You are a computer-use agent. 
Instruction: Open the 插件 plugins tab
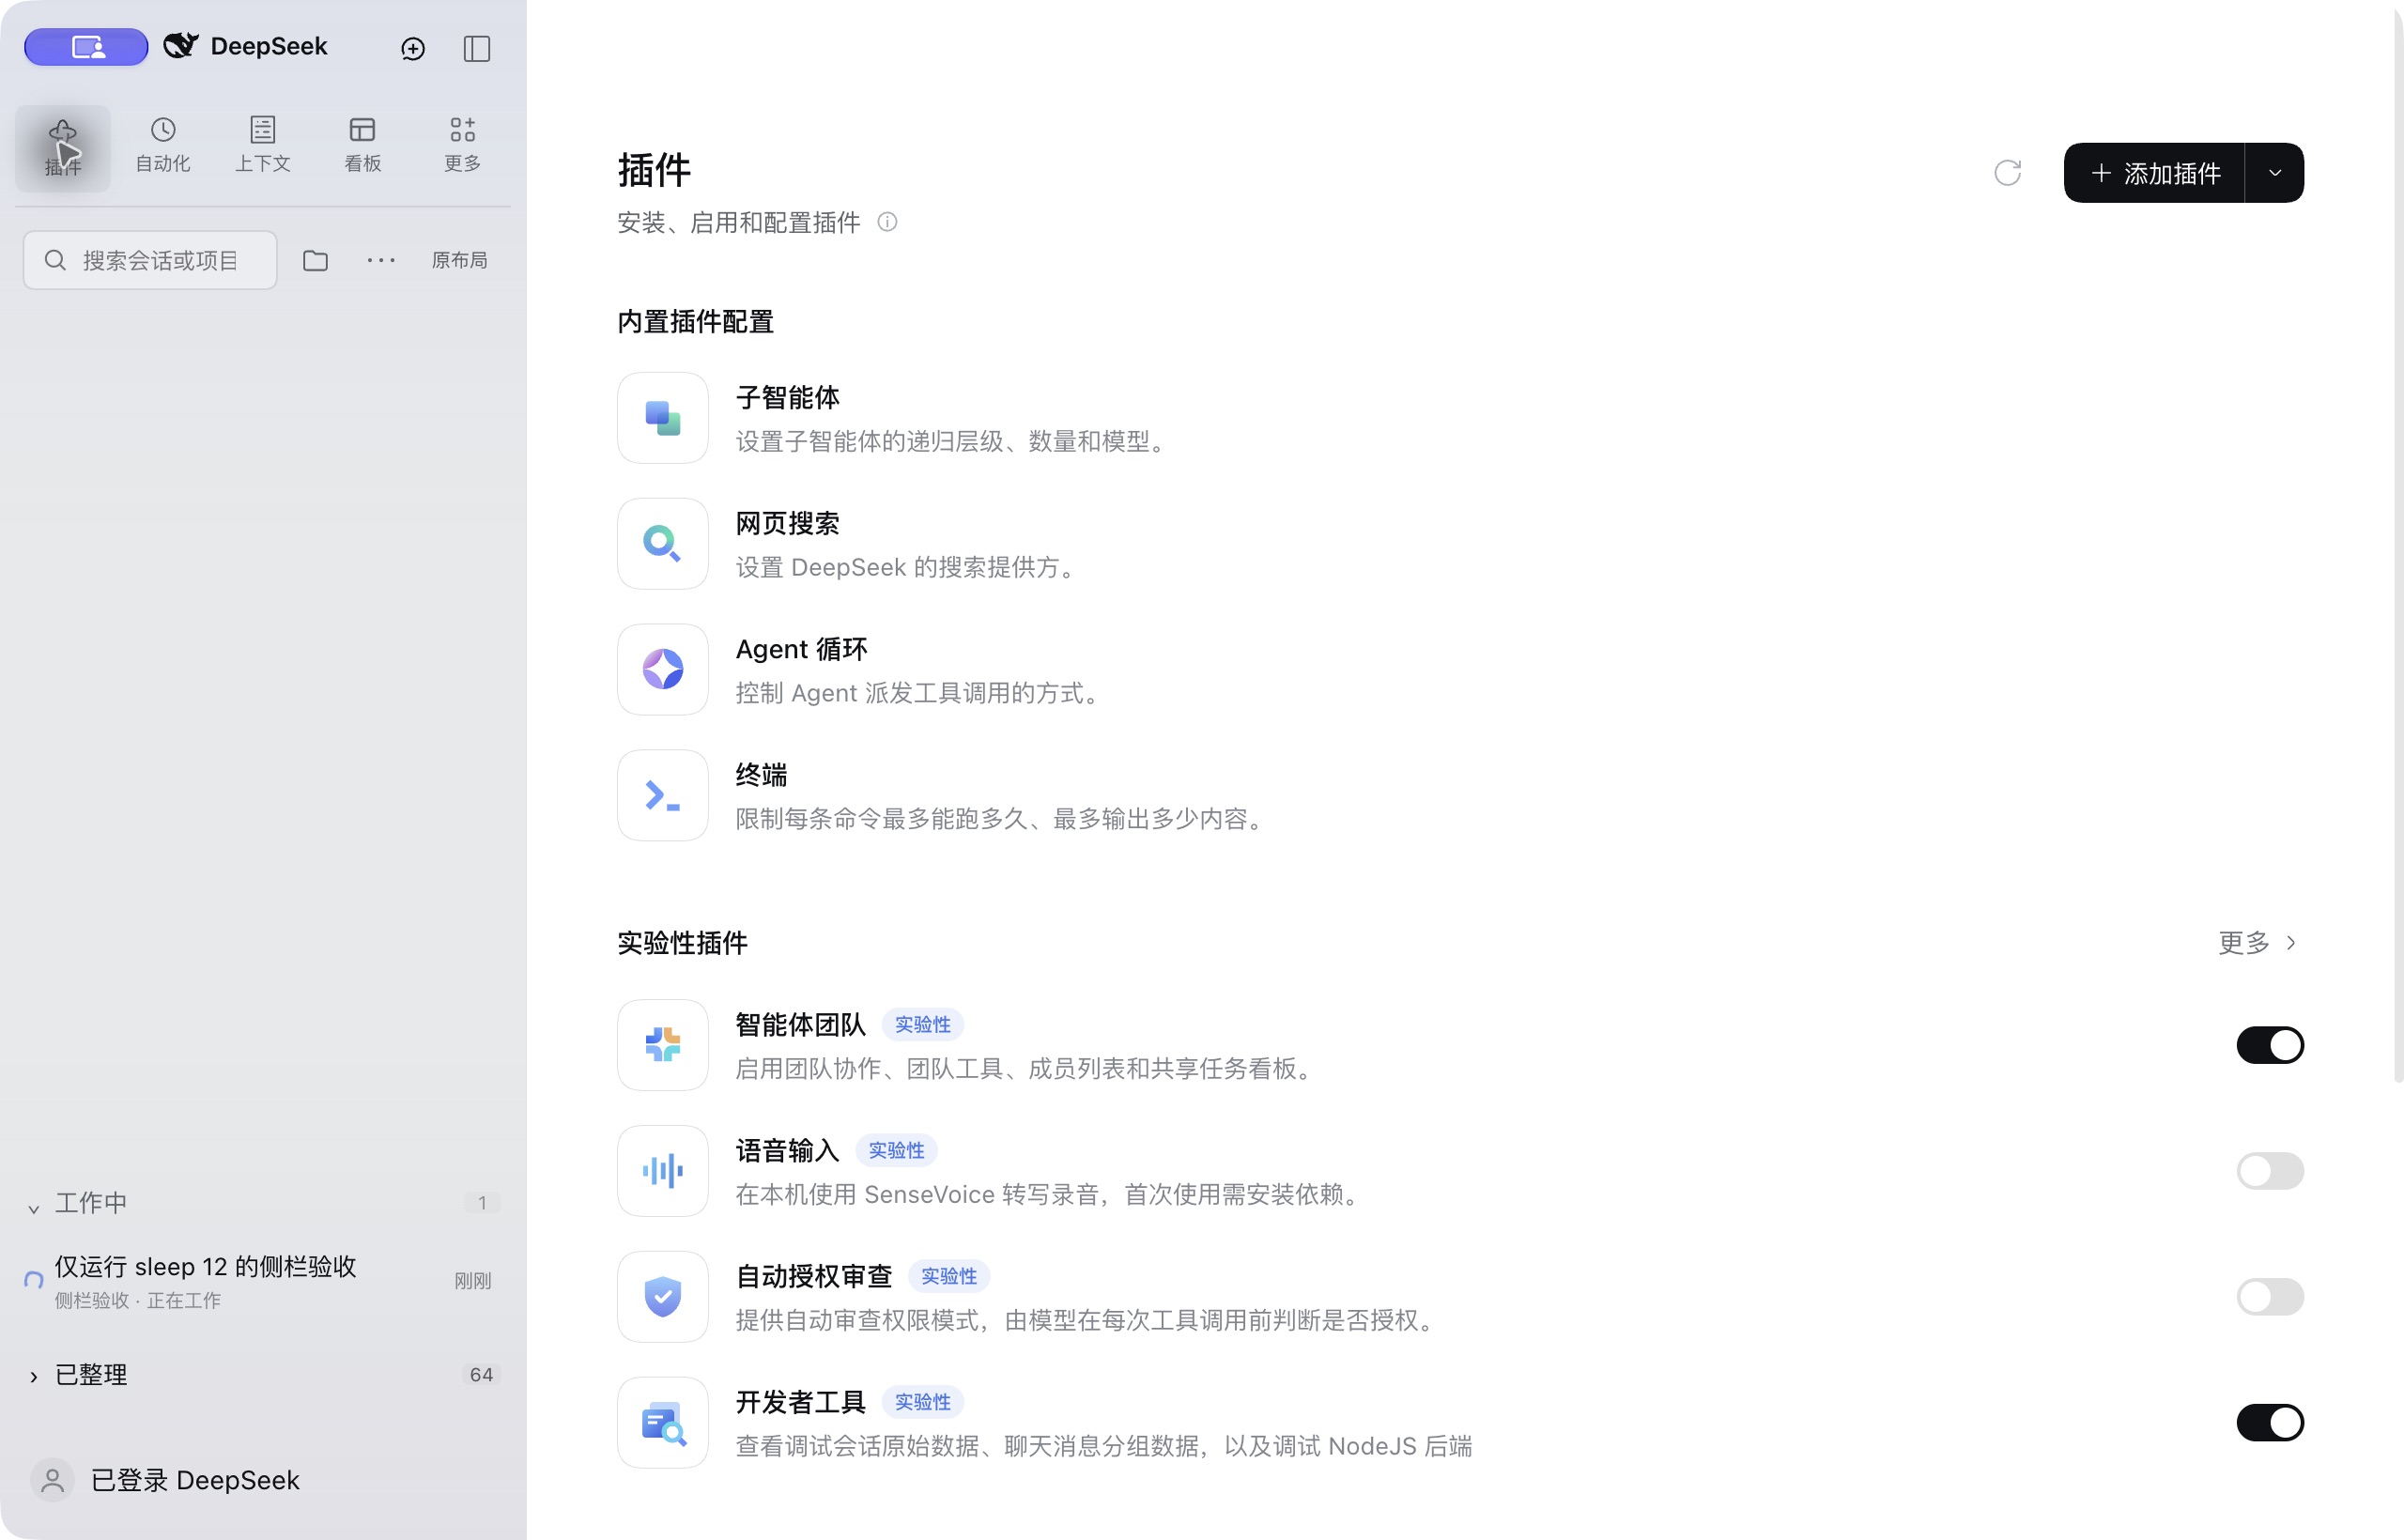[x=63, y=148]
